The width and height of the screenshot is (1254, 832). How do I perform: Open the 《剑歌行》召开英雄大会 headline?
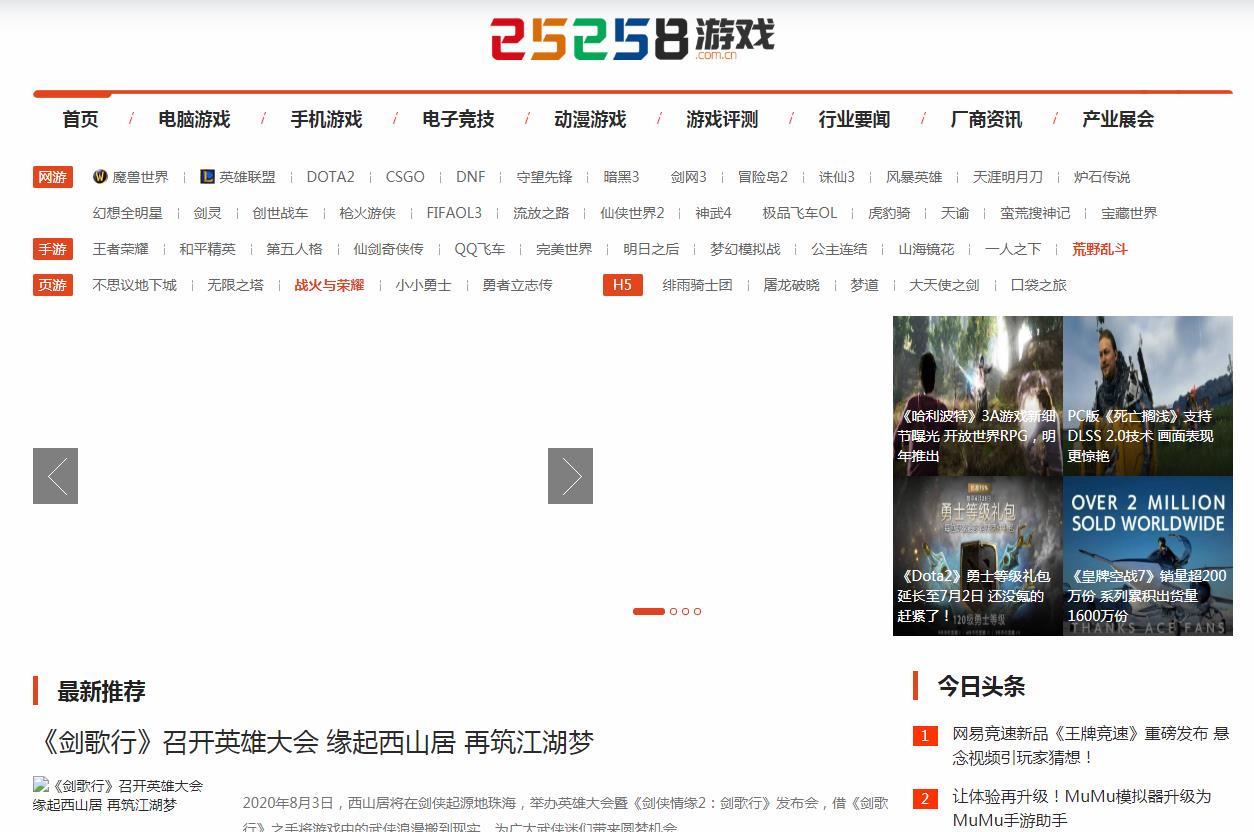314,742
